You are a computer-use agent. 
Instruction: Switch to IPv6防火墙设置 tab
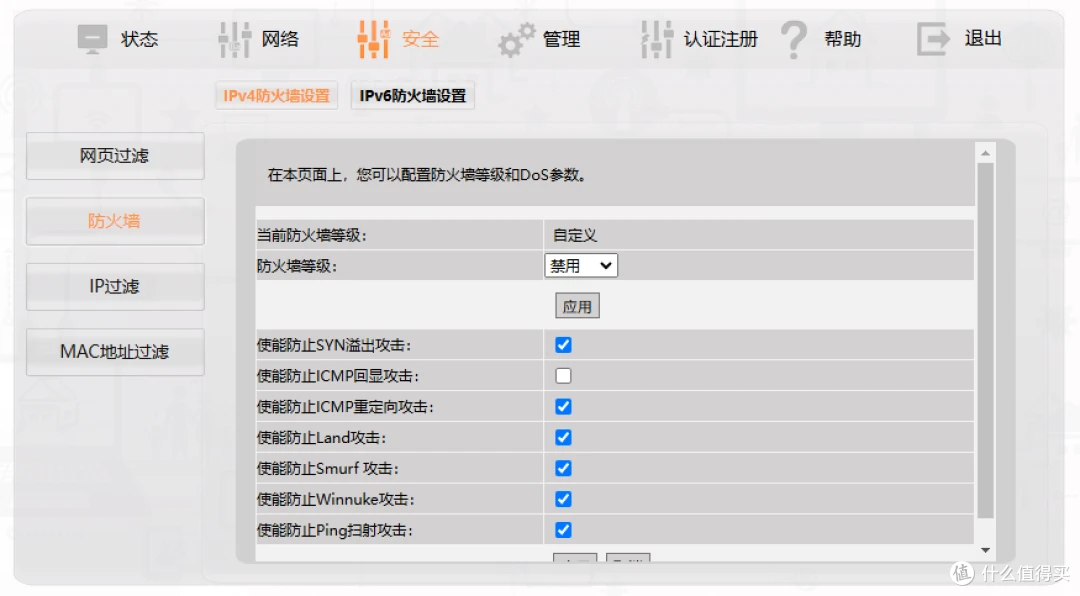[x=413, y=96]
